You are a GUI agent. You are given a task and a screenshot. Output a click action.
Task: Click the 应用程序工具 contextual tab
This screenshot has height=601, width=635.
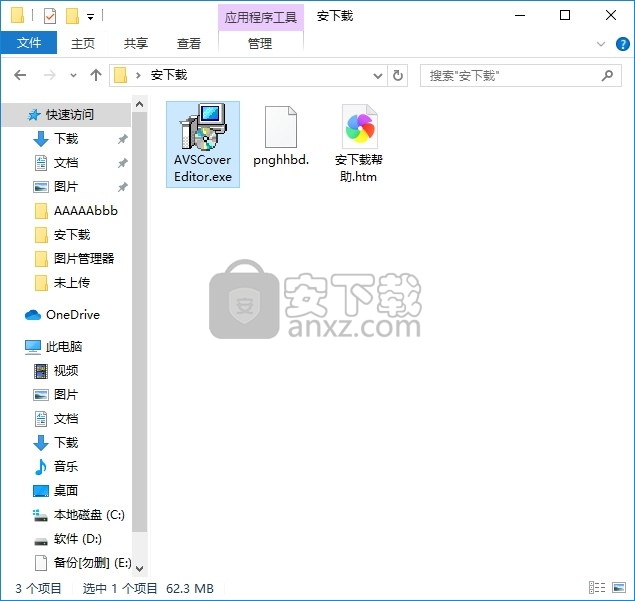[x=261, y=17]
